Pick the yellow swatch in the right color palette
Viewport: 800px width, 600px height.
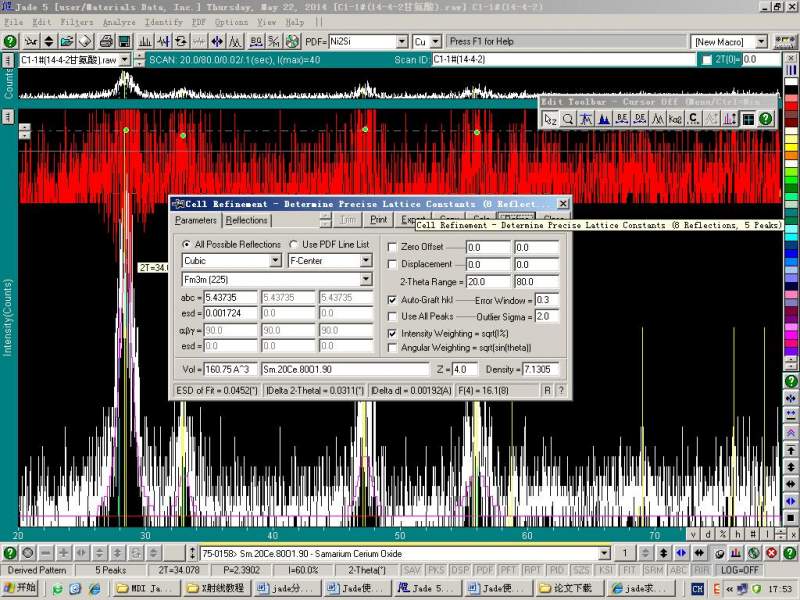pos(791,147)
